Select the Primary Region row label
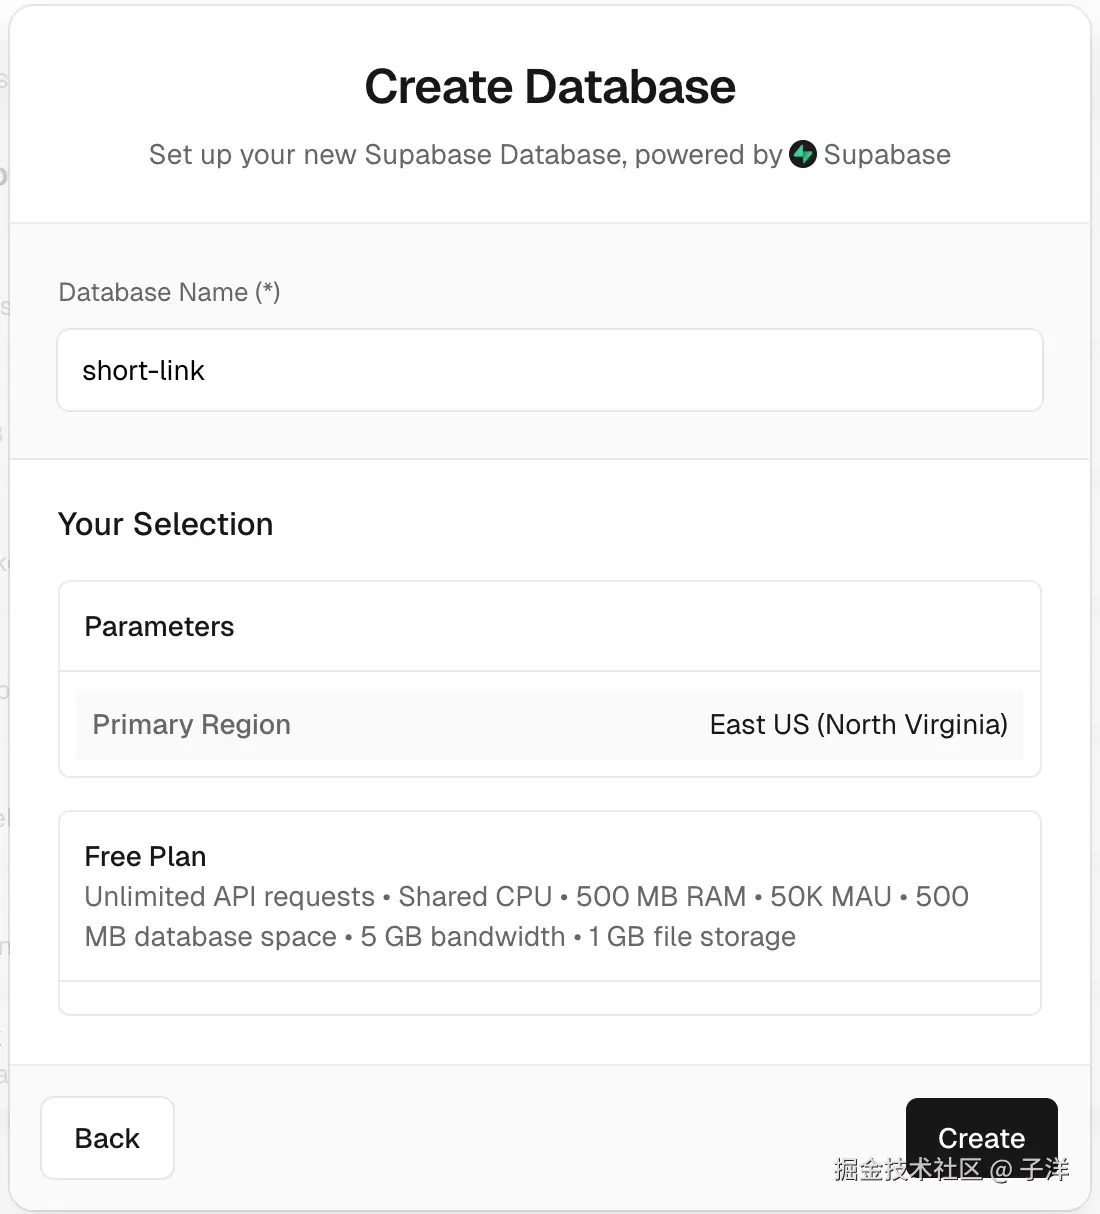 (x=191, y=724)
